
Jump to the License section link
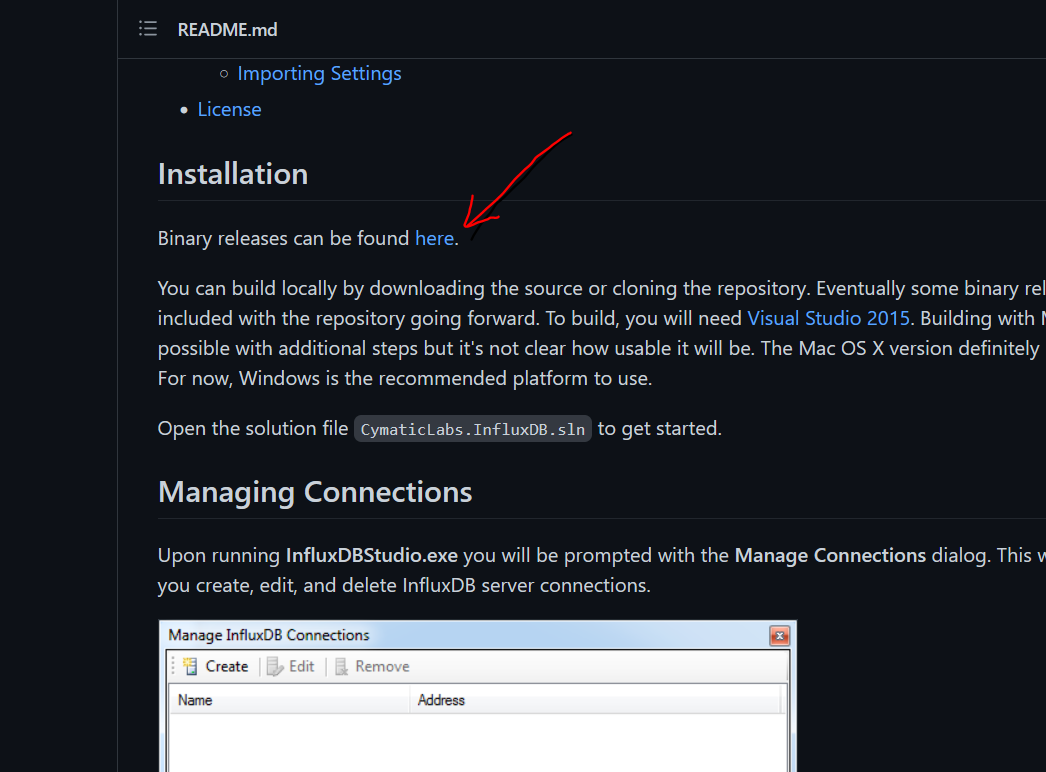[229, 109]
